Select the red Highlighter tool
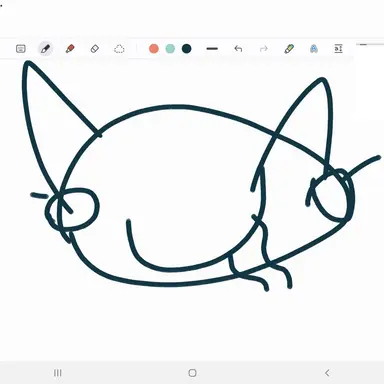The image size is (384, 384). click(70, 49)
